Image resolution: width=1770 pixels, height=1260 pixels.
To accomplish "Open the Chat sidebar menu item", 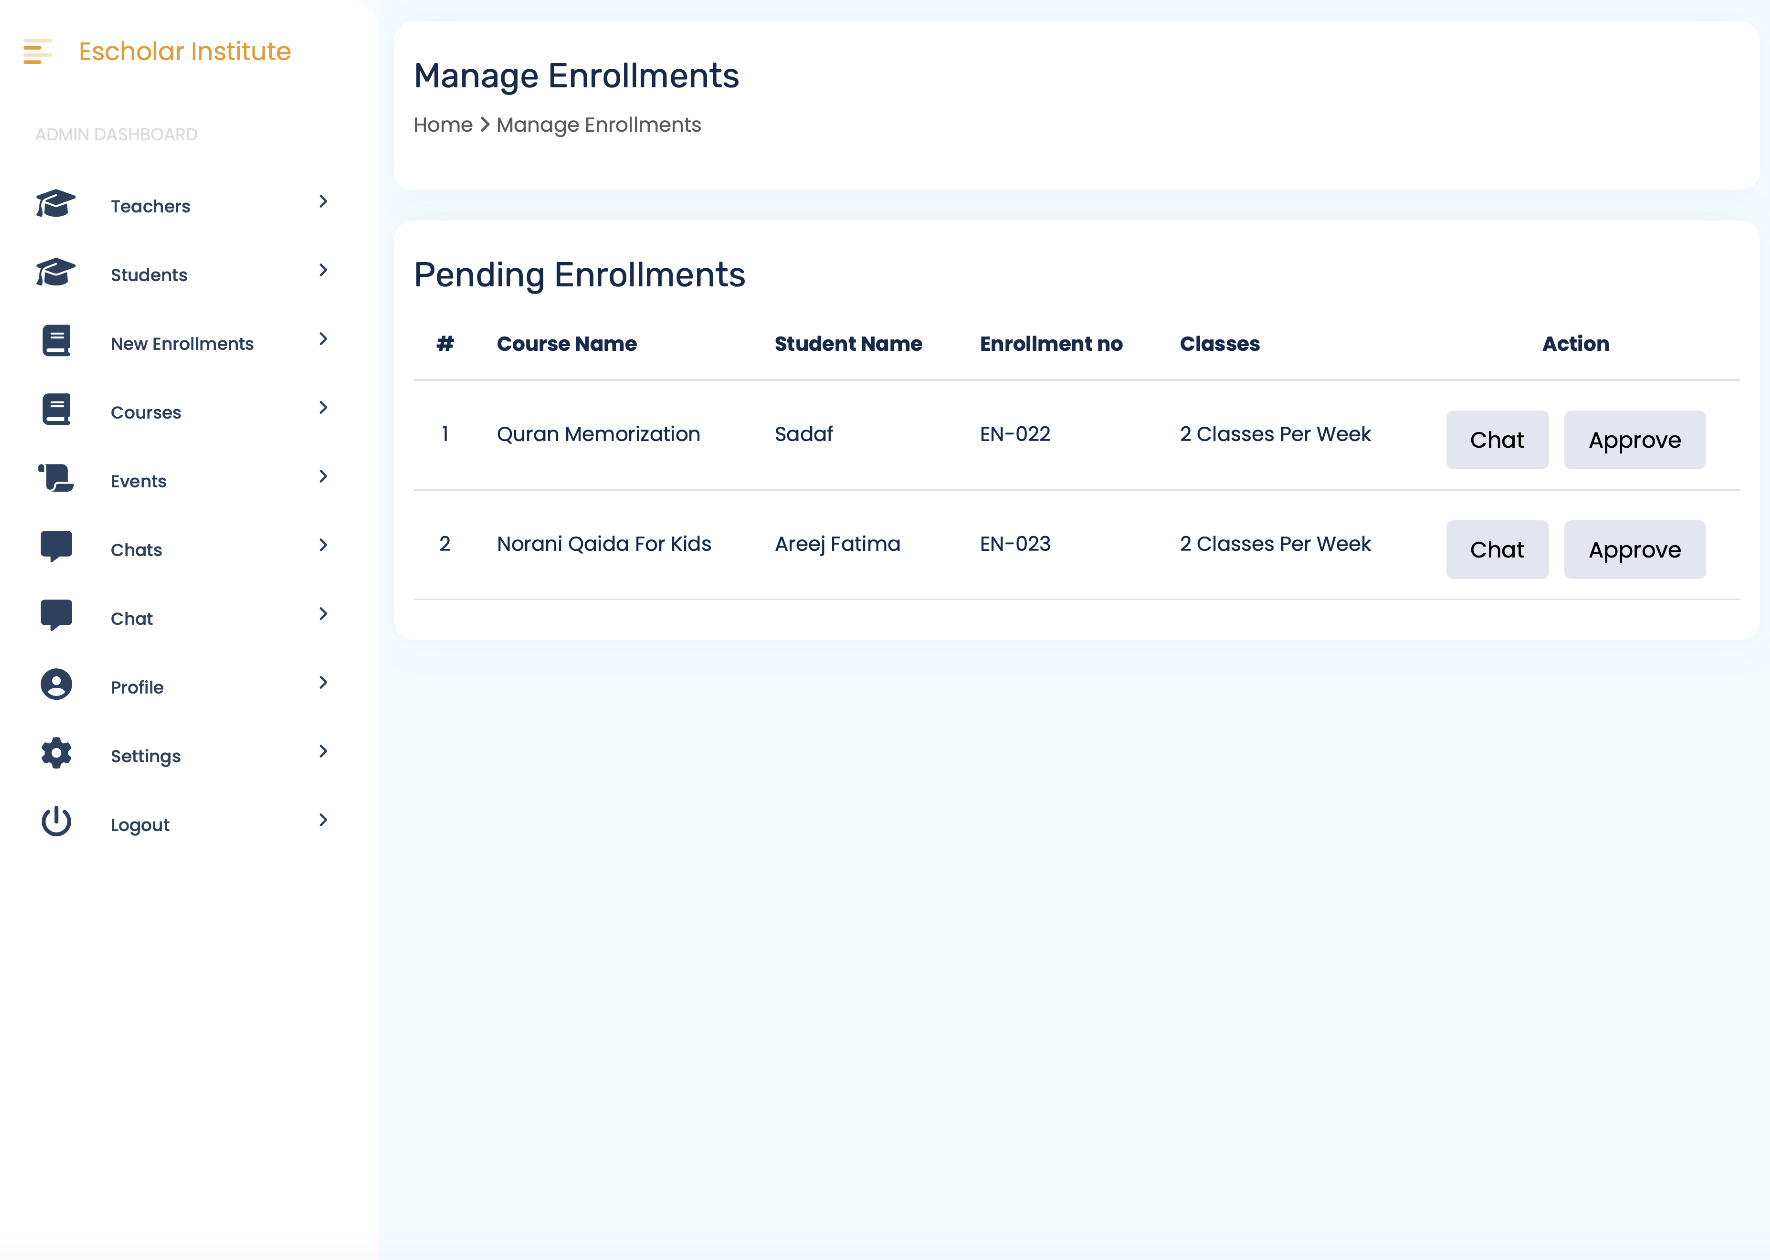I will coord(131,617).
